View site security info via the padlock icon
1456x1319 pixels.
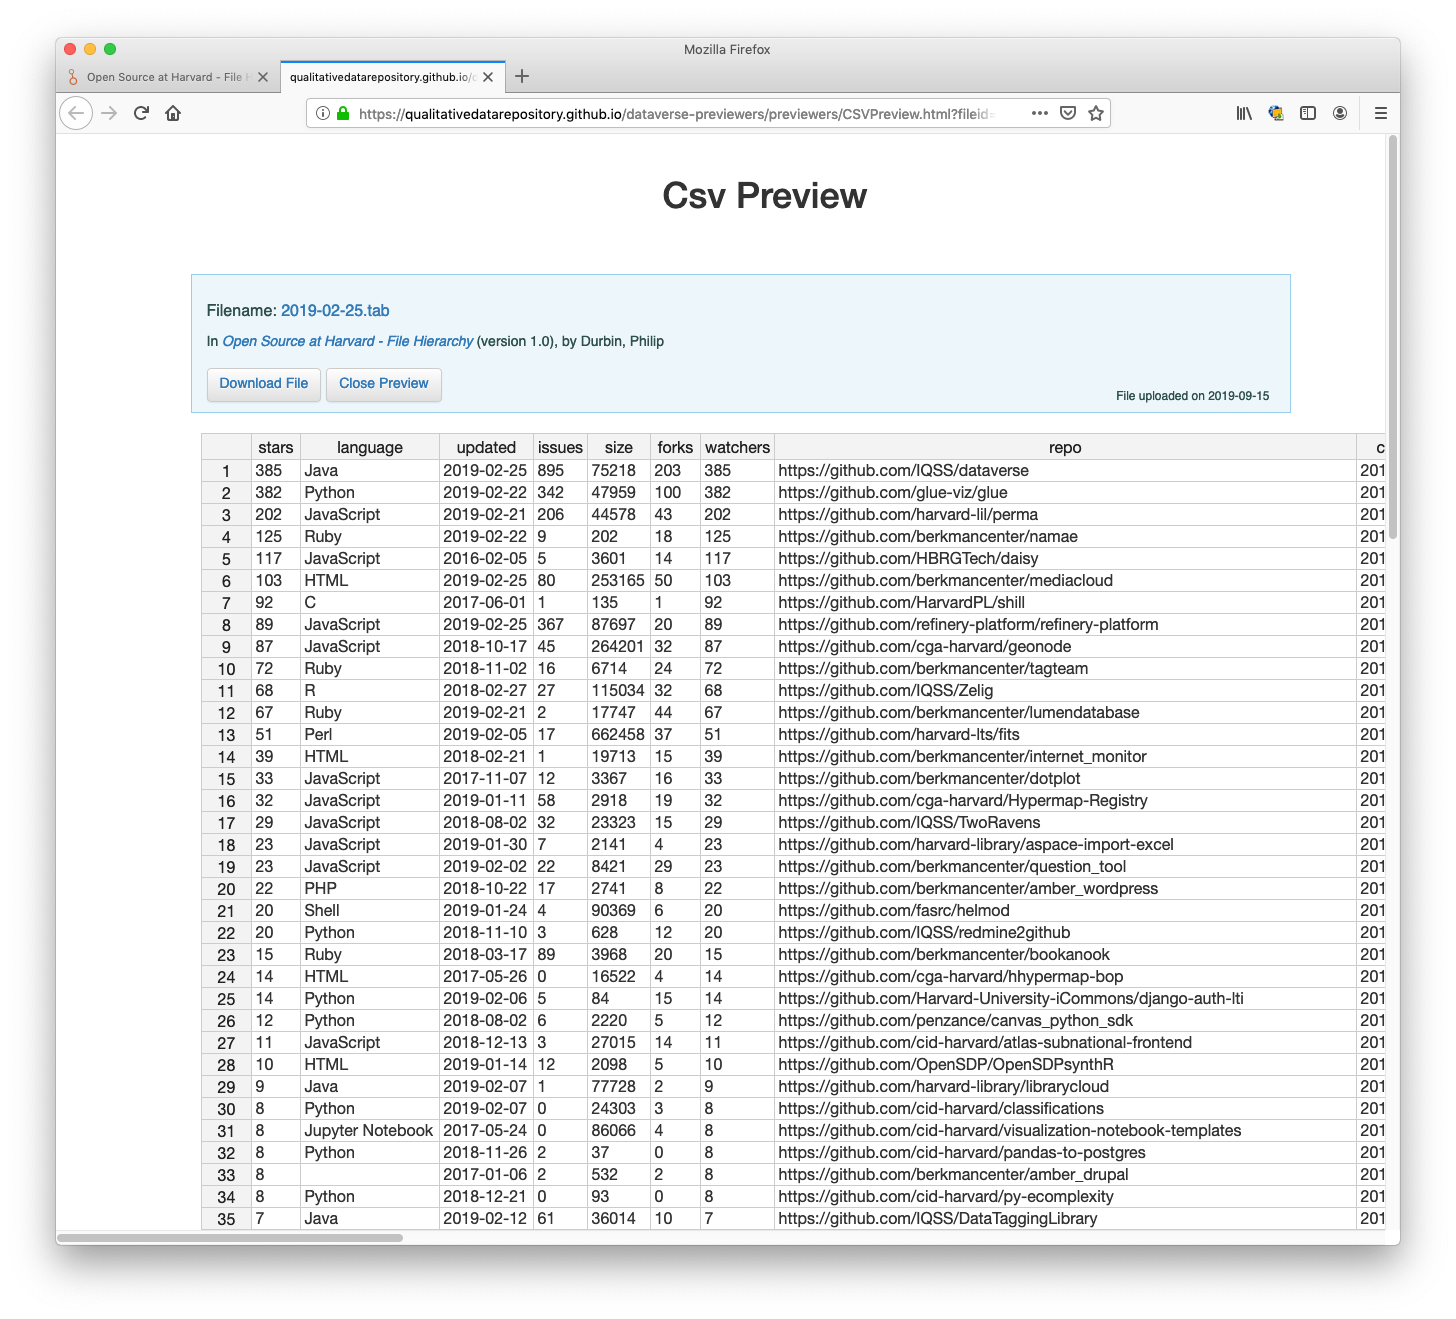[x=342, y=113]
